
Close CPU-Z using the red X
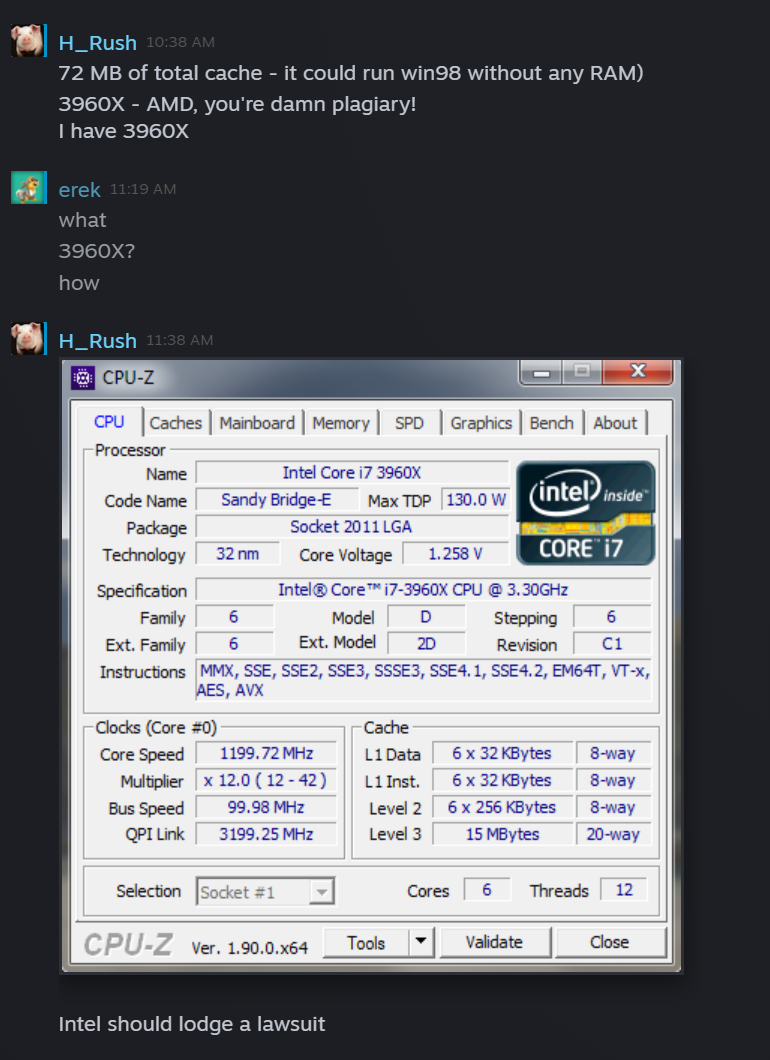pos(637,371)
